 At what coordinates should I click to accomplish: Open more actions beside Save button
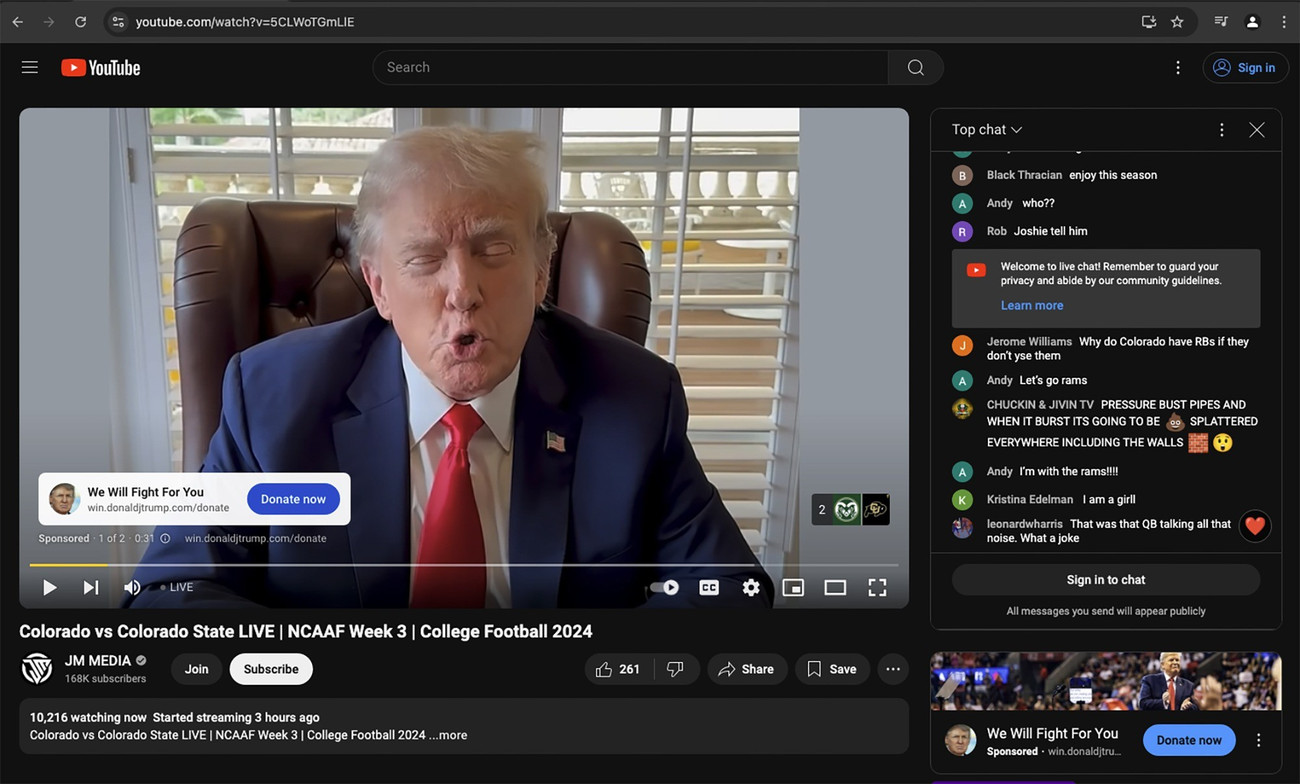point(893,669)
